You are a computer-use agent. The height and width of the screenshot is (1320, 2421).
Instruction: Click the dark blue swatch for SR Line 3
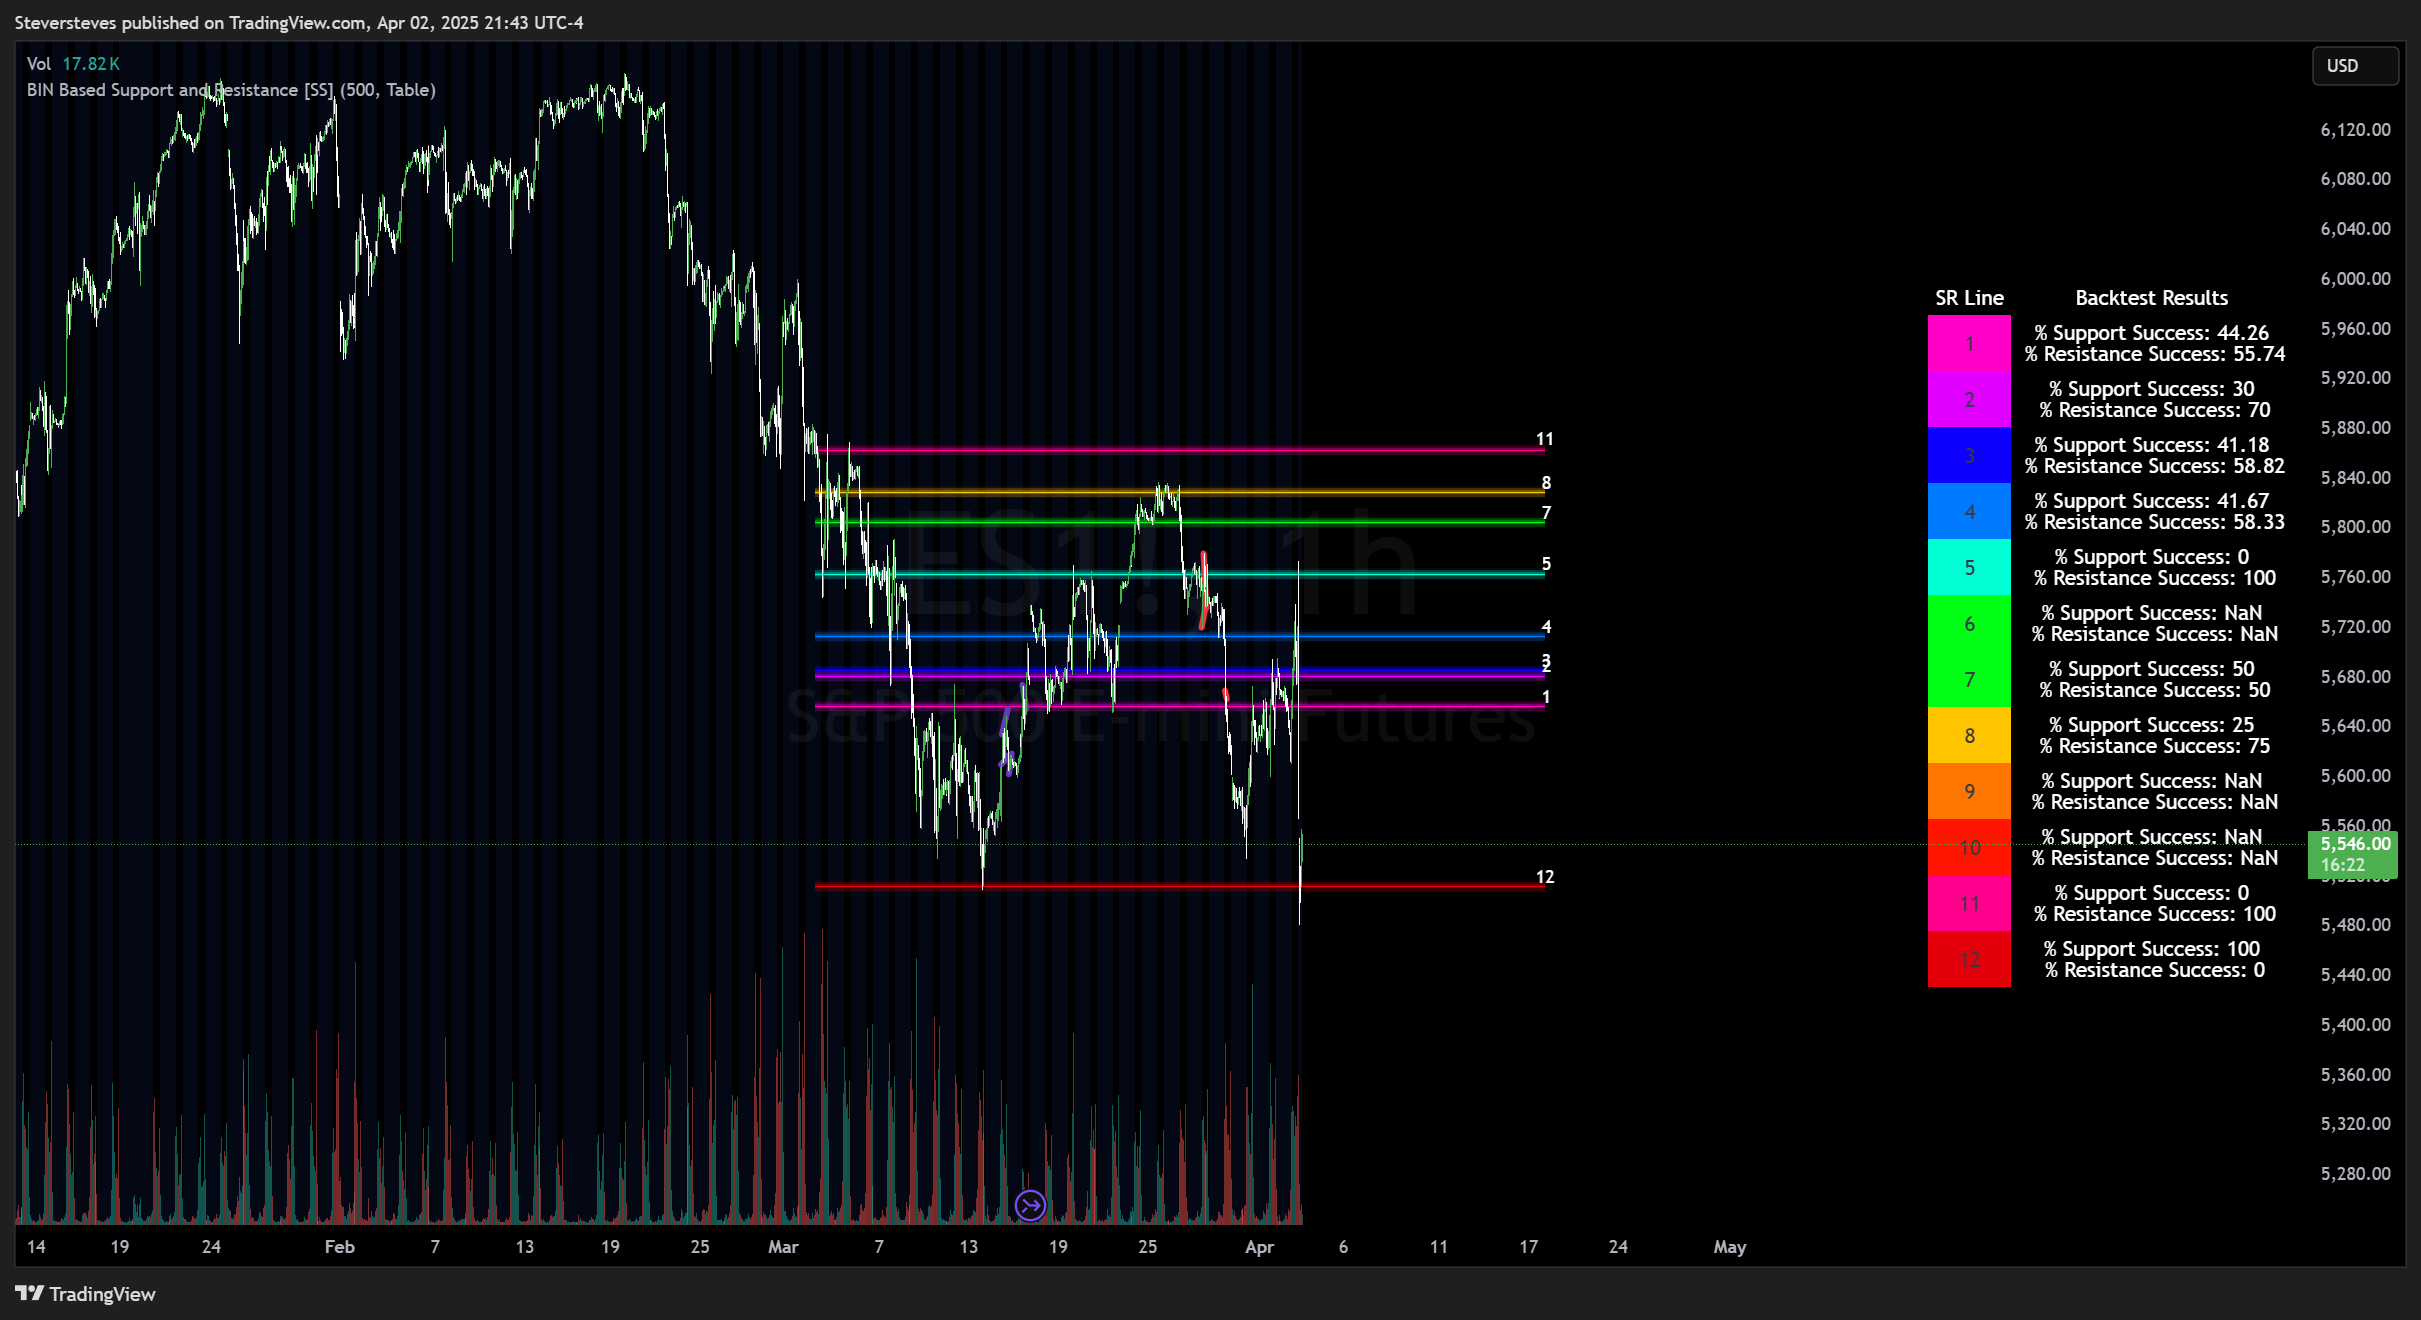[1969, 456]
